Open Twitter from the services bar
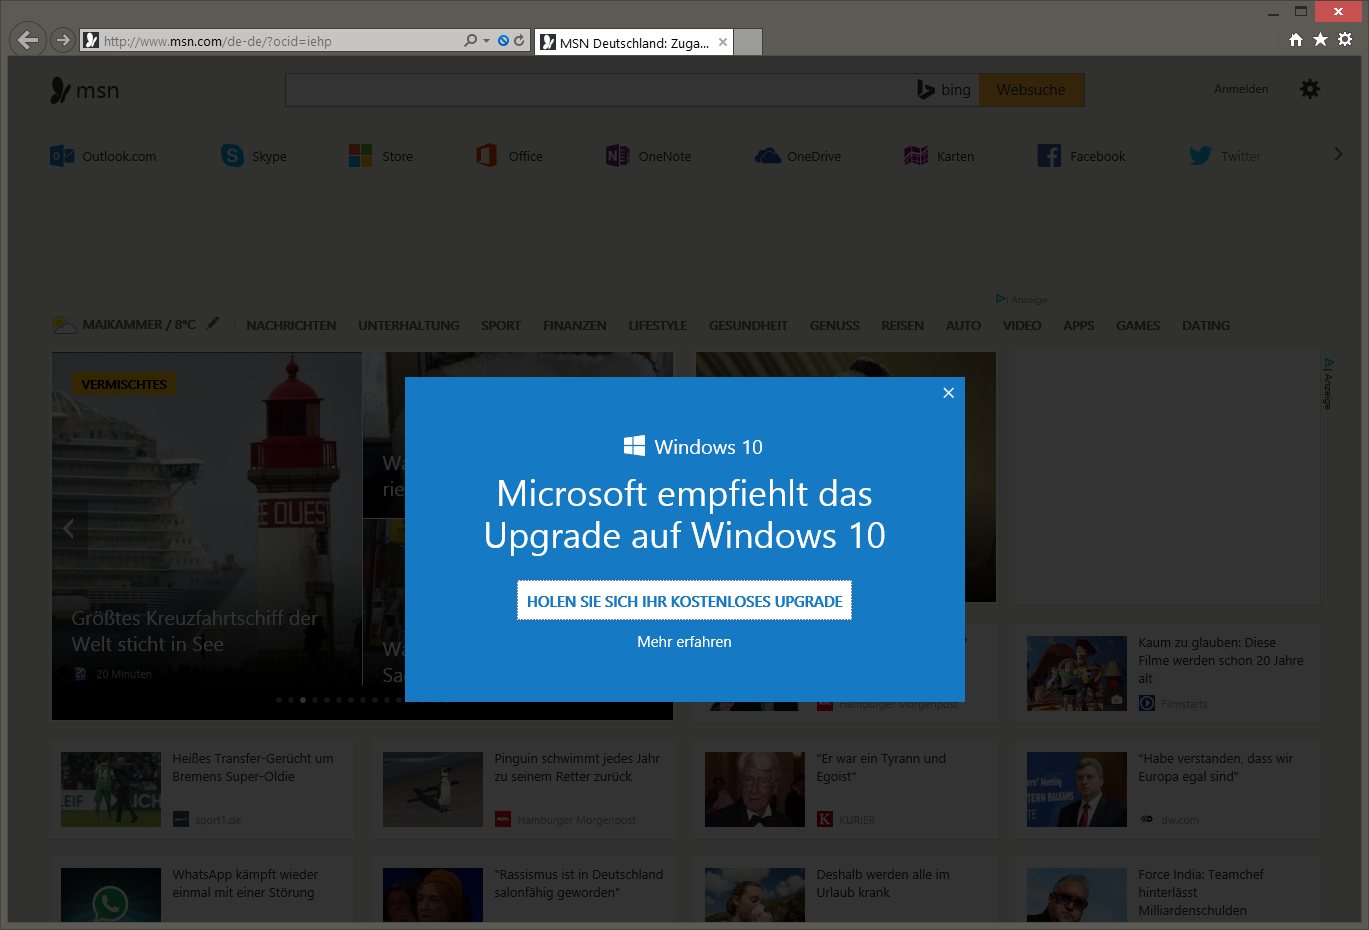This screenshot has width=1369, height=930. click(1224, 155)
